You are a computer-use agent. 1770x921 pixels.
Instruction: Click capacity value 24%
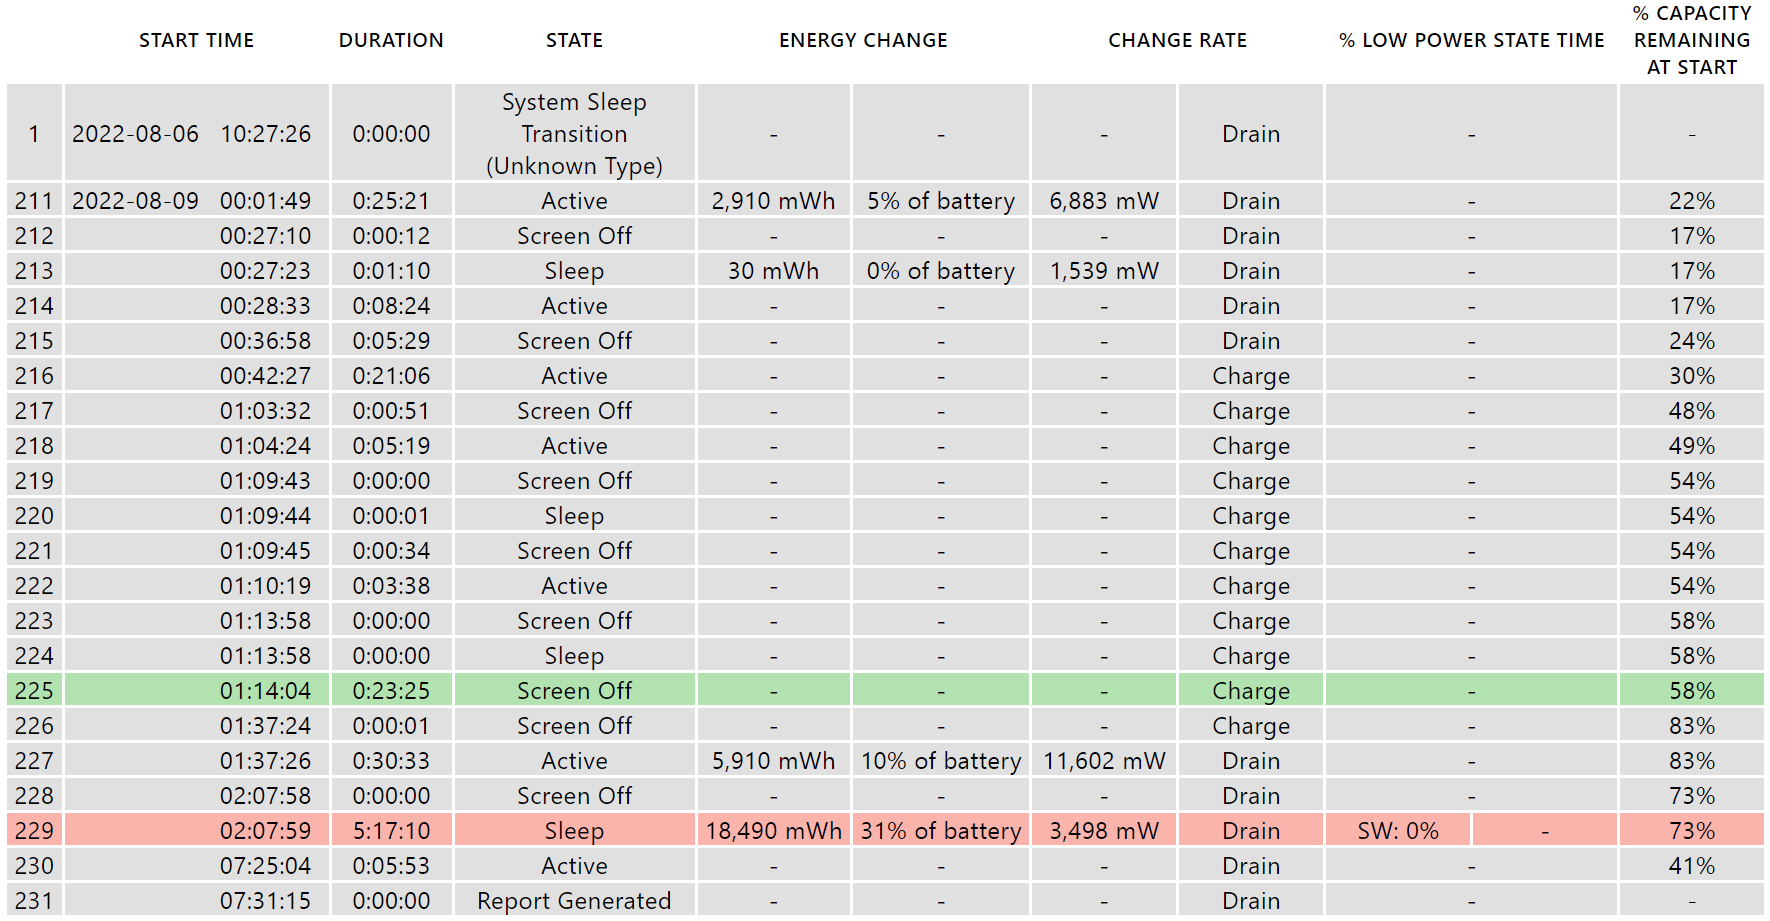(x=1691, y=340)
